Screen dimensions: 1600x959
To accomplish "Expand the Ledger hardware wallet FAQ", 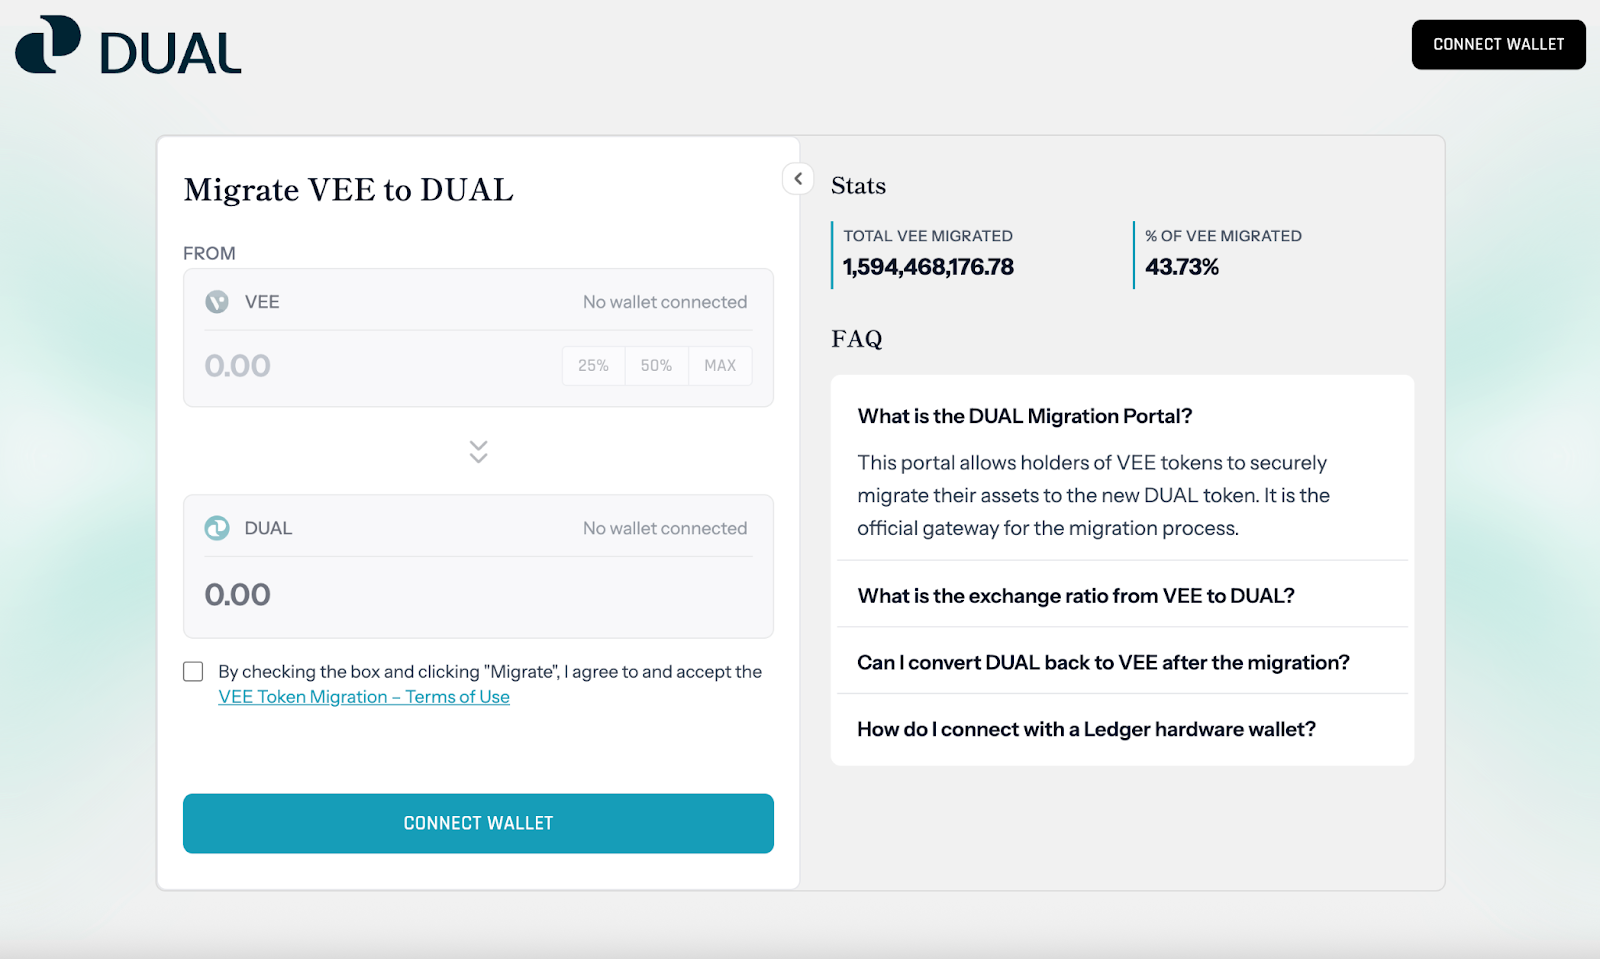I will click(1086, 730).
